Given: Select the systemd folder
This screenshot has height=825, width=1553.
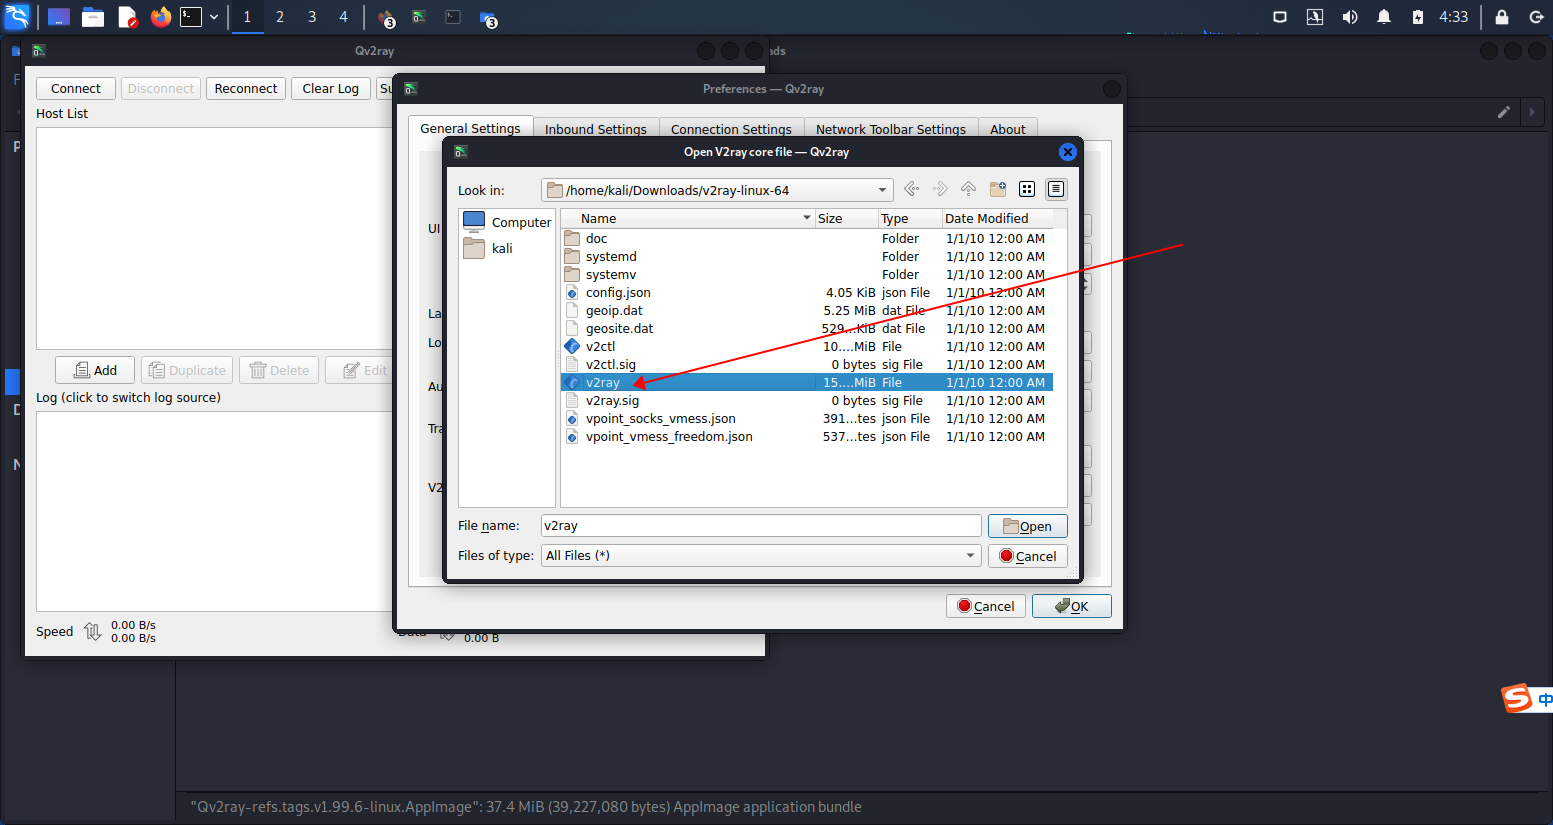Looking at the screenshot, I should (611, 256).
